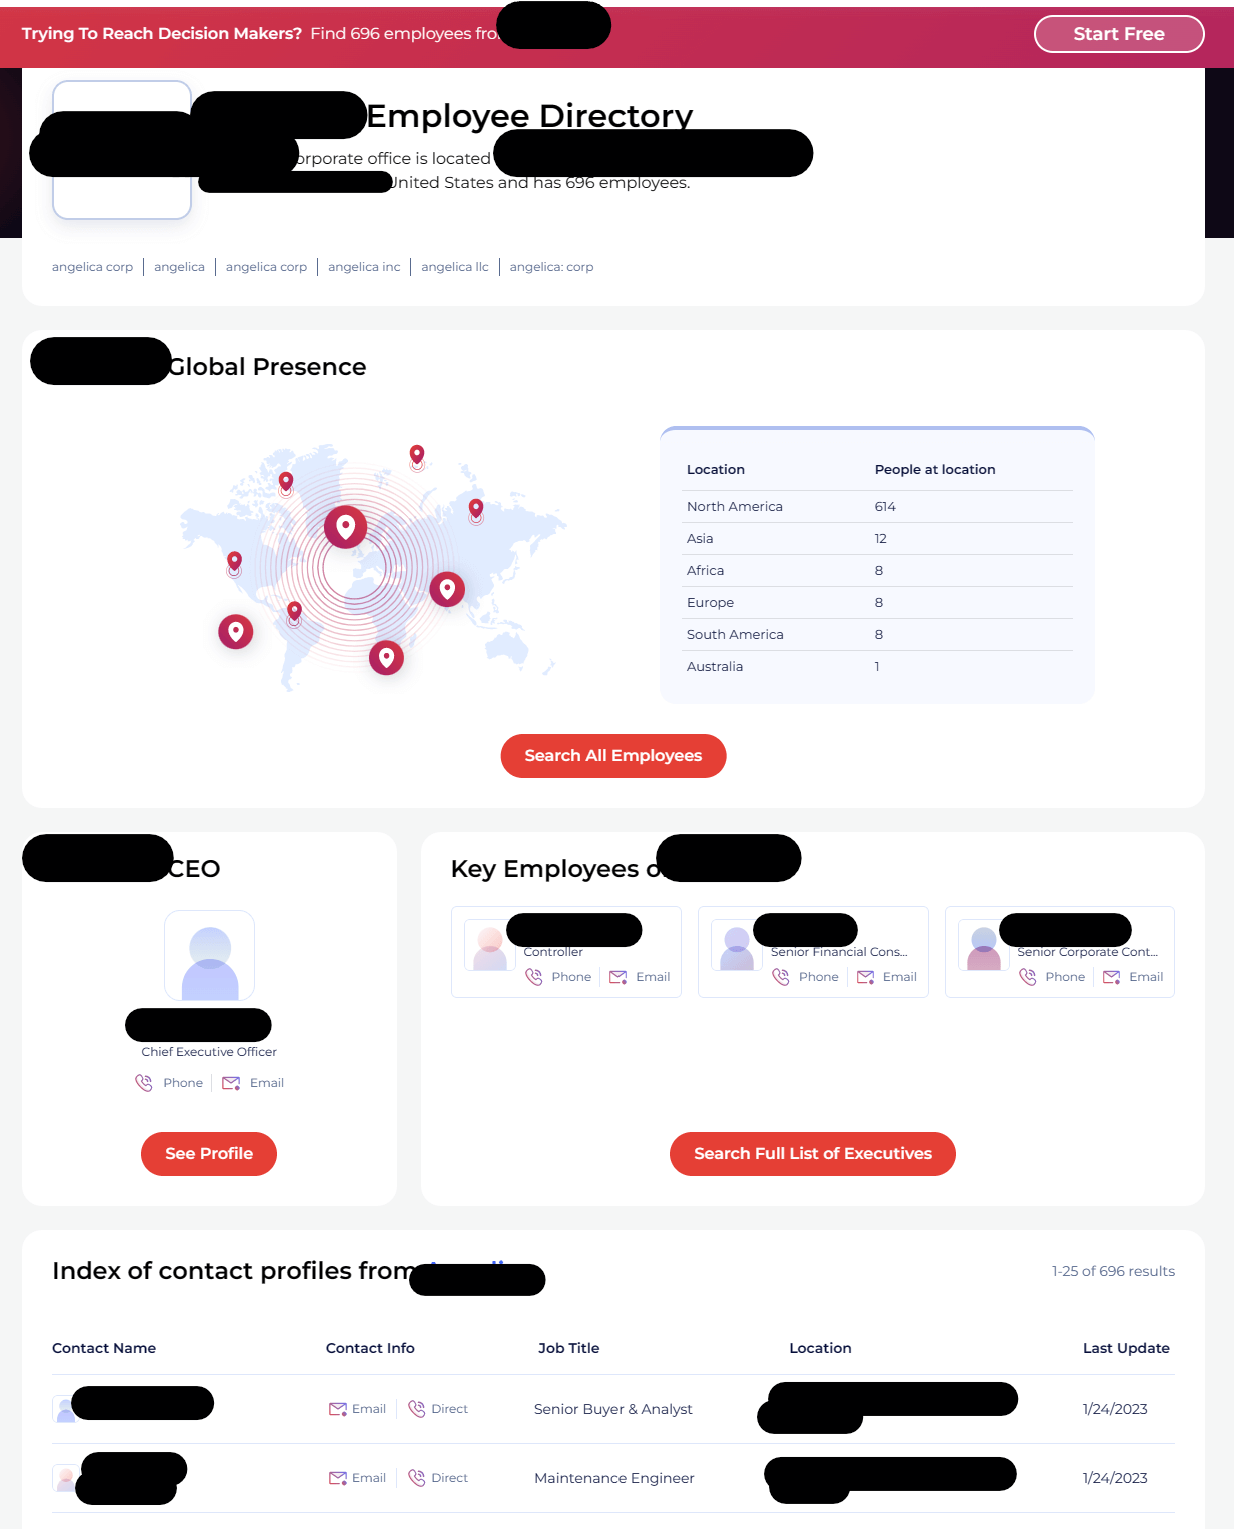The image size is (1234, 1529).
Task: Click the Last Update column header
Action: (x=1126, y=1348)
